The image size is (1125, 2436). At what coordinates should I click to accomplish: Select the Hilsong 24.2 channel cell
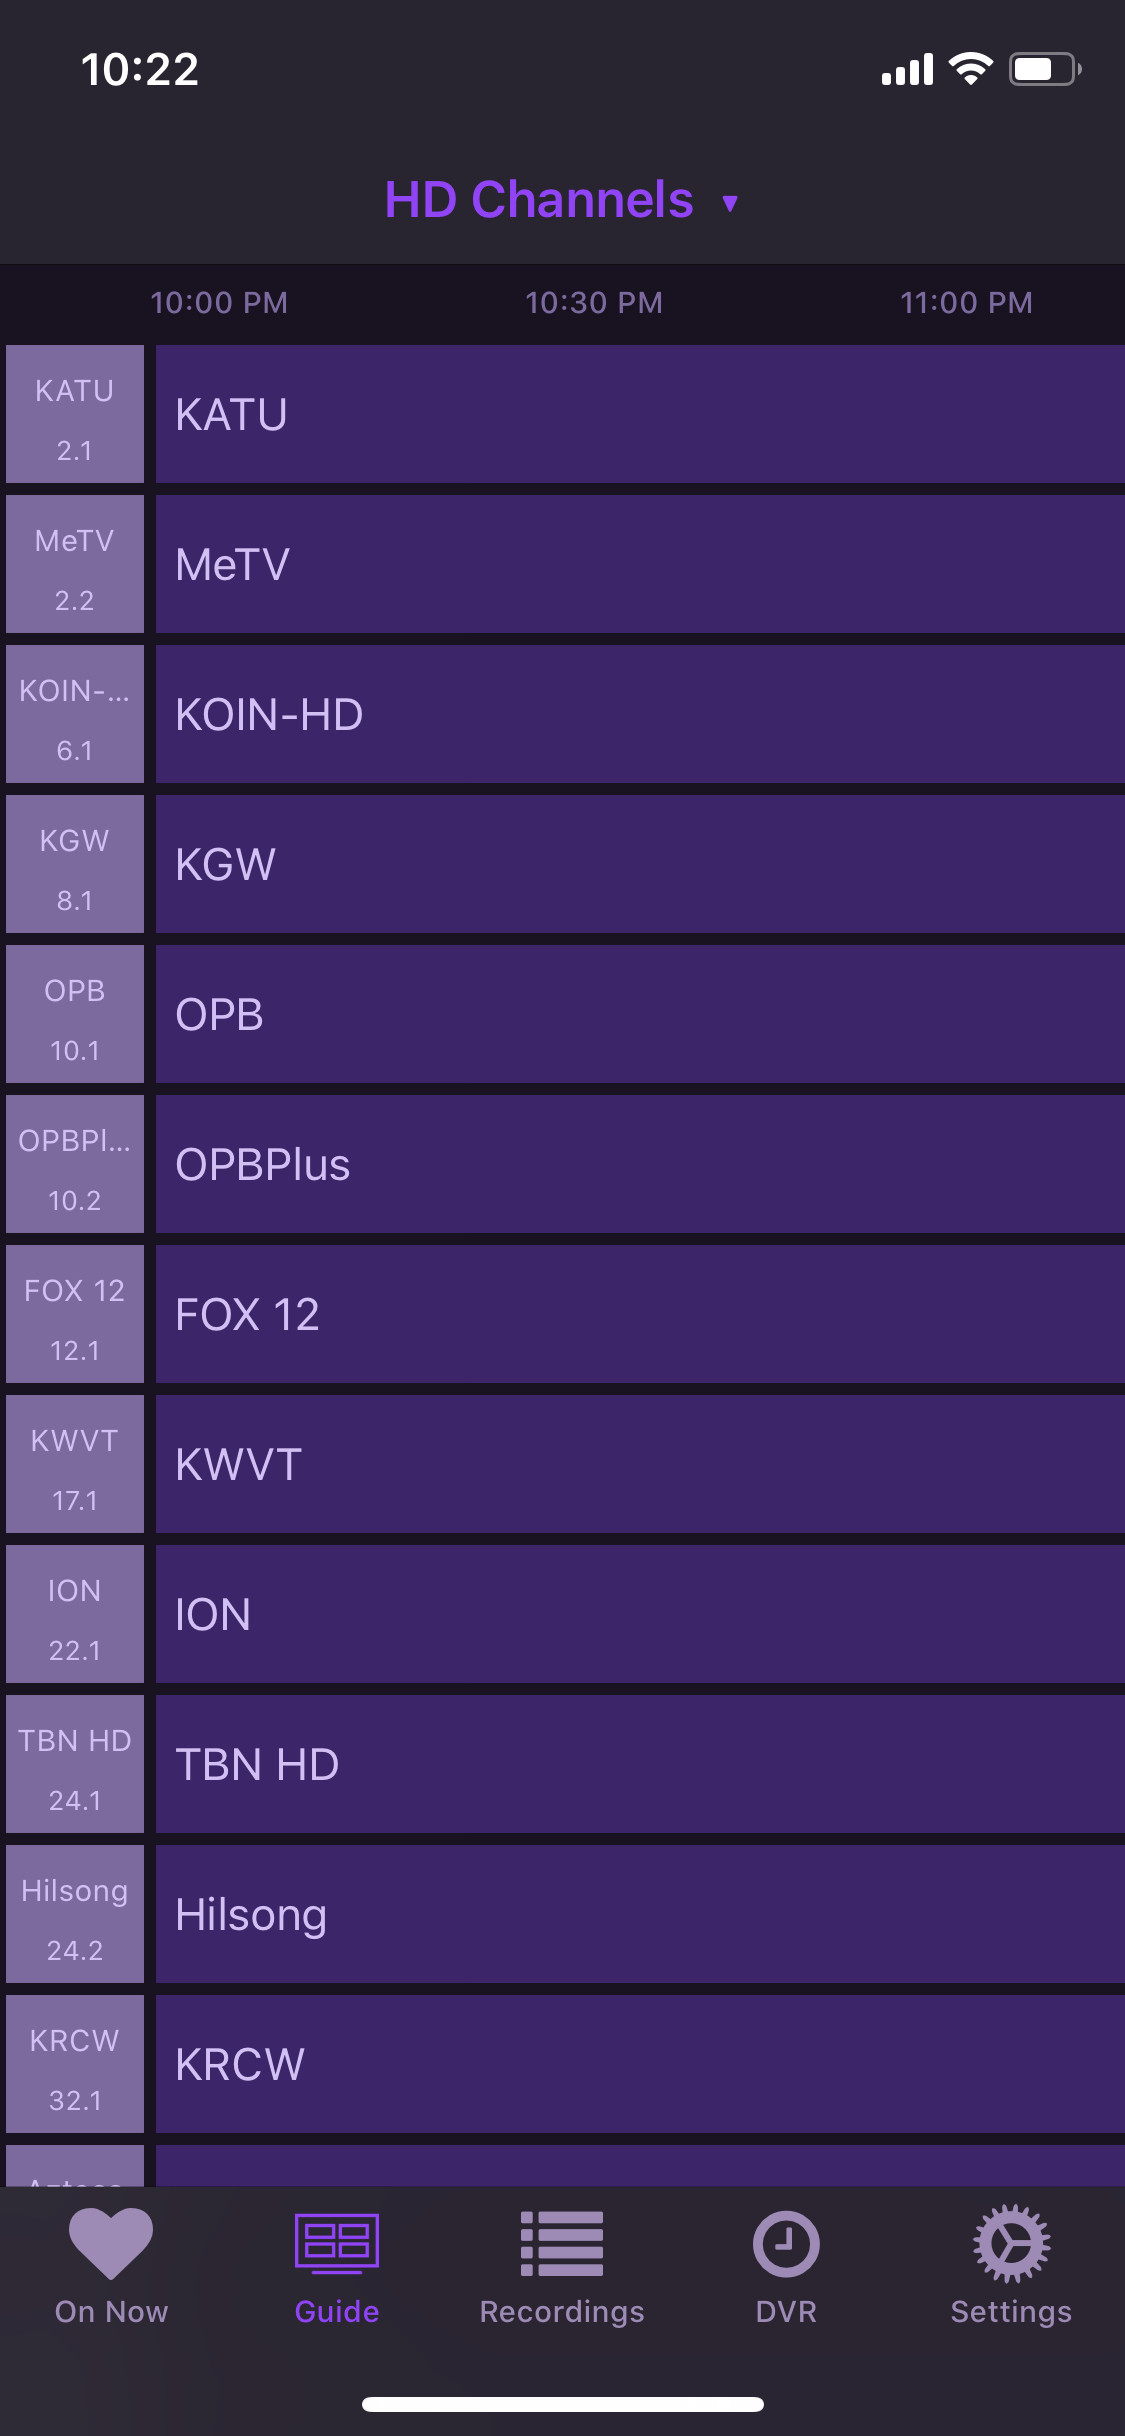(75, 1914)
